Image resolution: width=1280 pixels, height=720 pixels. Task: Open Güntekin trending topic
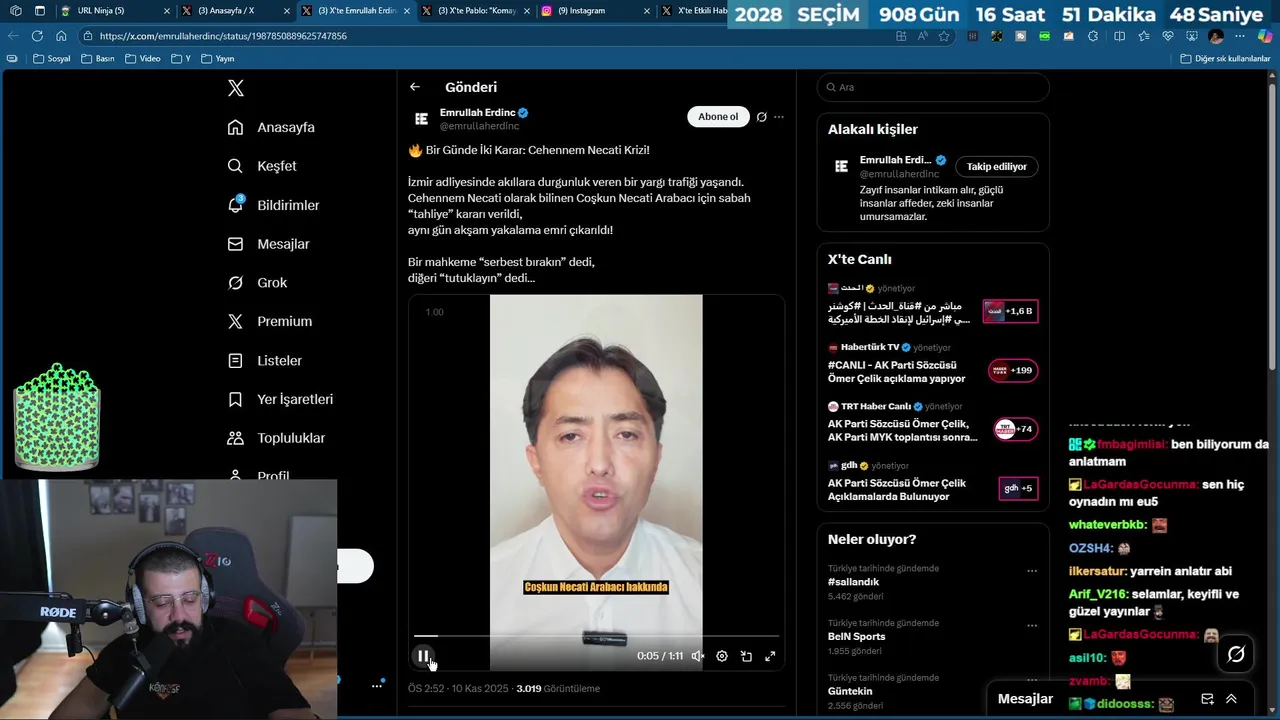[850, 691]
